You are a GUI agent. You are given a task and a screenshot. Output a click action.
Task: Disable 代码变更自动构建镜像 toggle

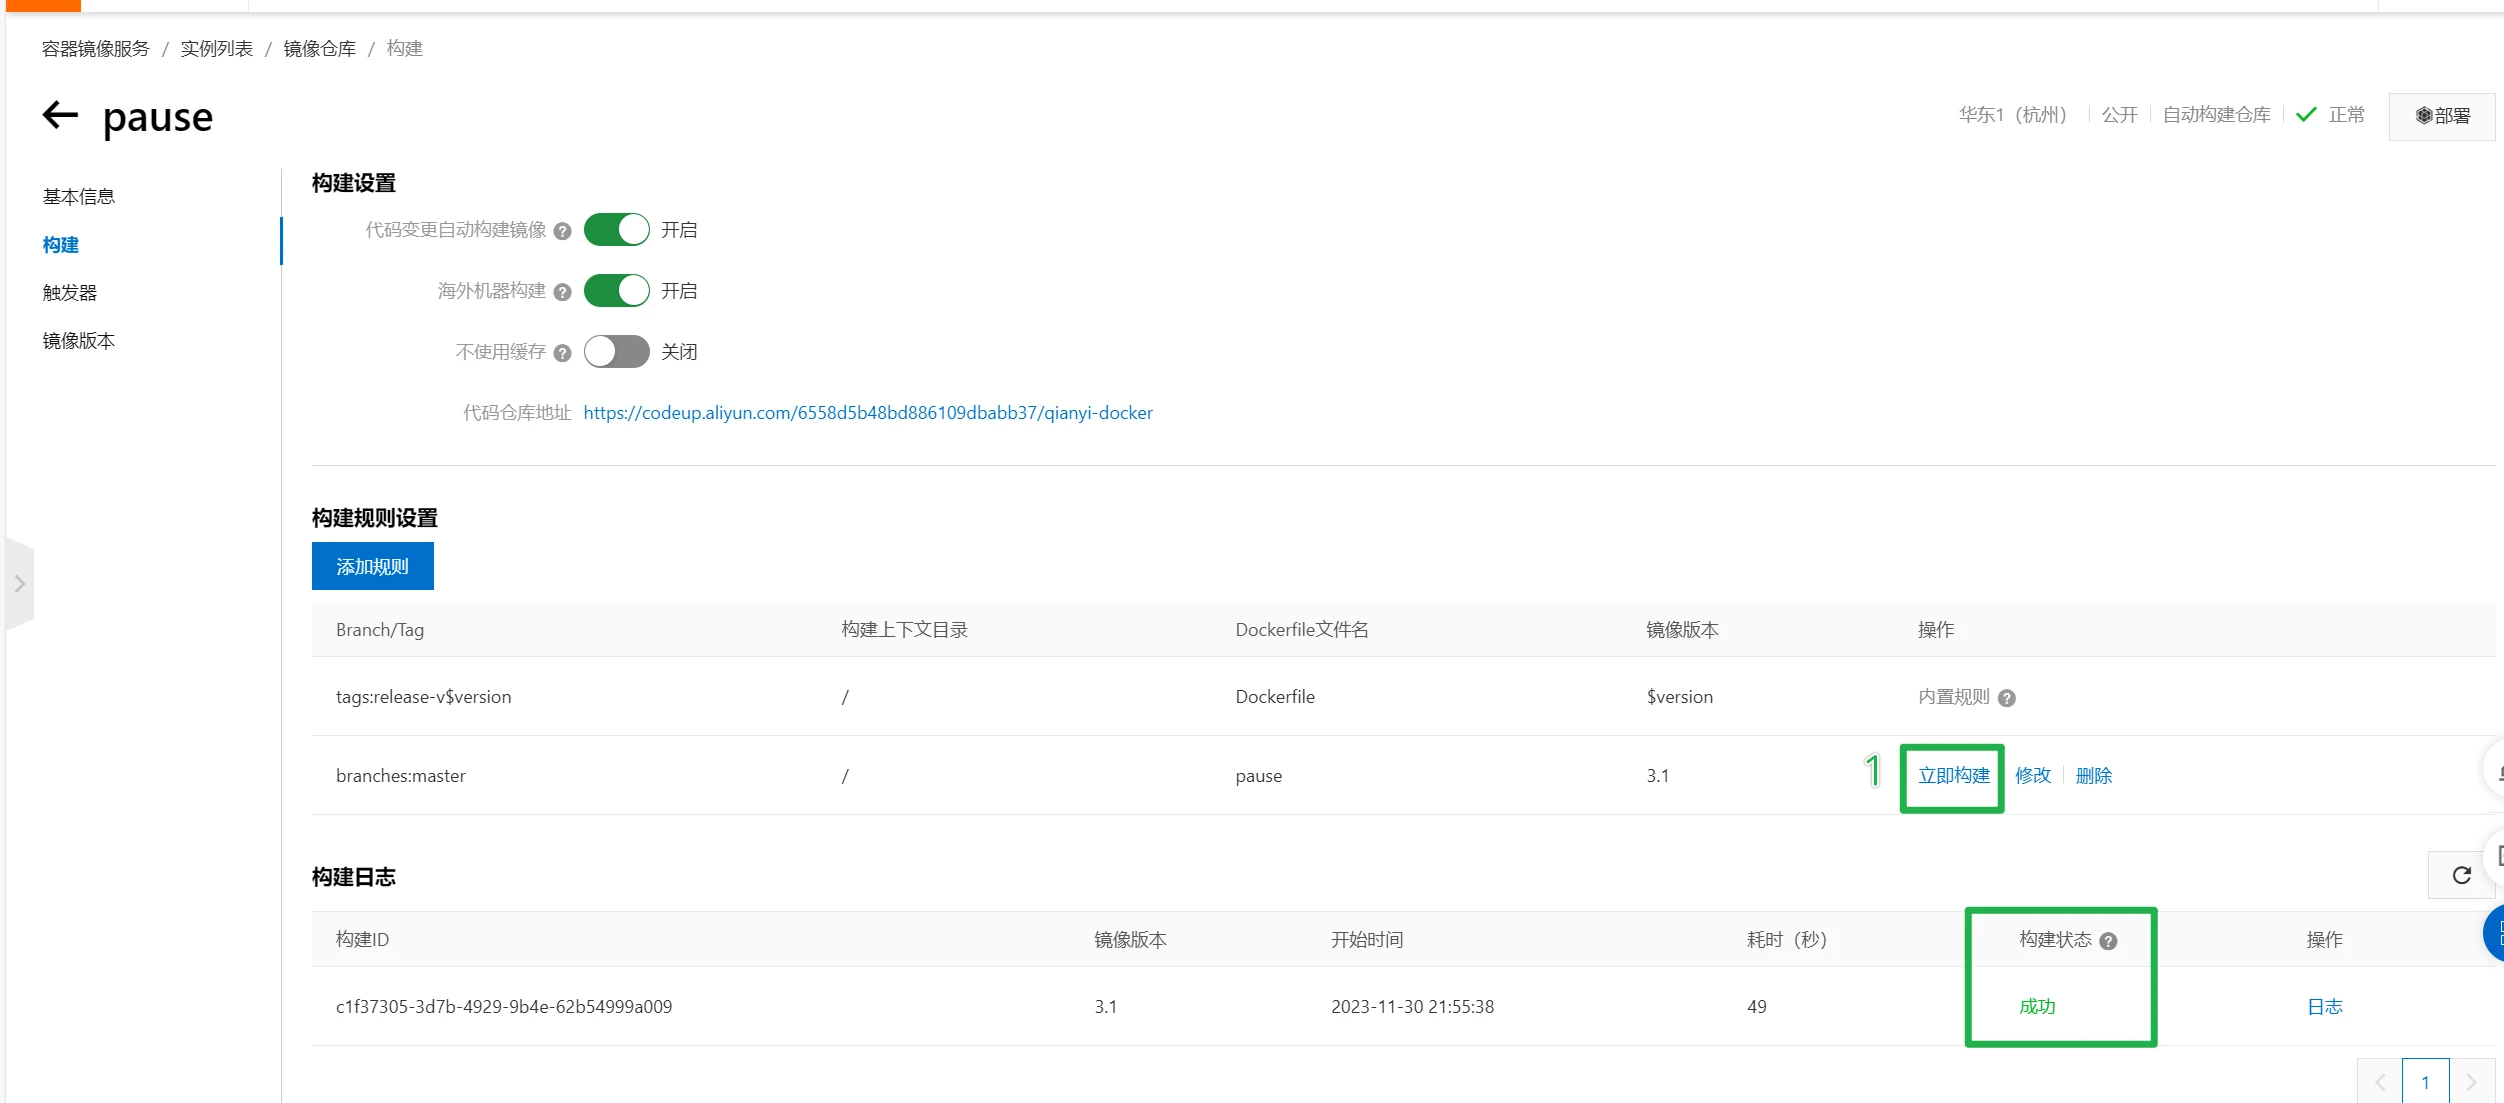616,230
